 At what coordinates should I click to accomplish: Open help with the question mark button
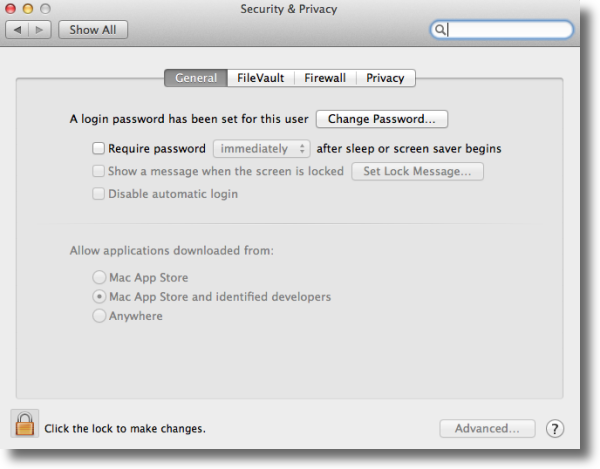tap(554, 428)
